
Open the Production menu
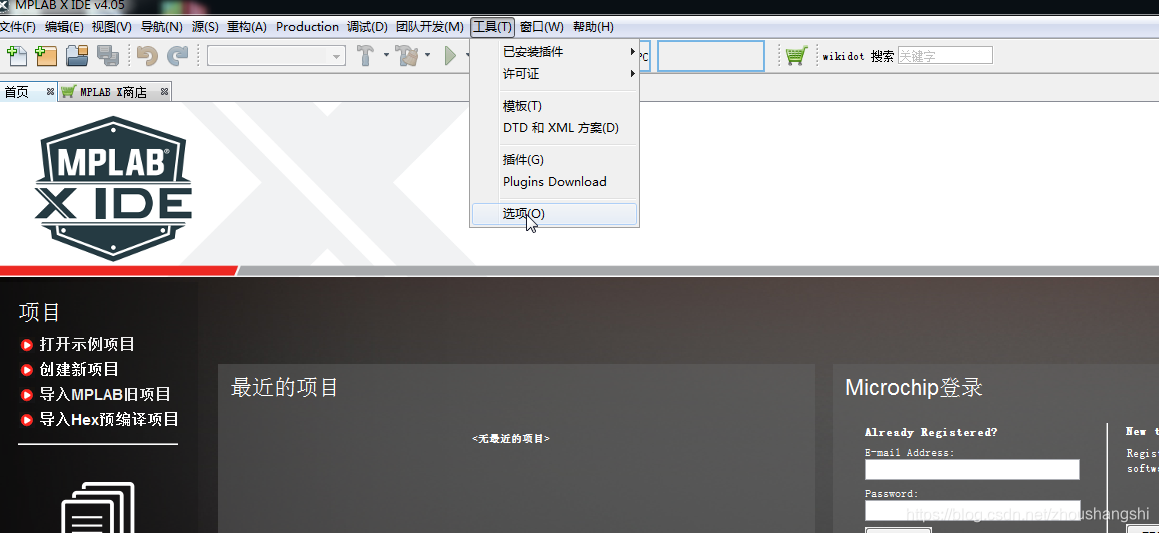point(307,27)
